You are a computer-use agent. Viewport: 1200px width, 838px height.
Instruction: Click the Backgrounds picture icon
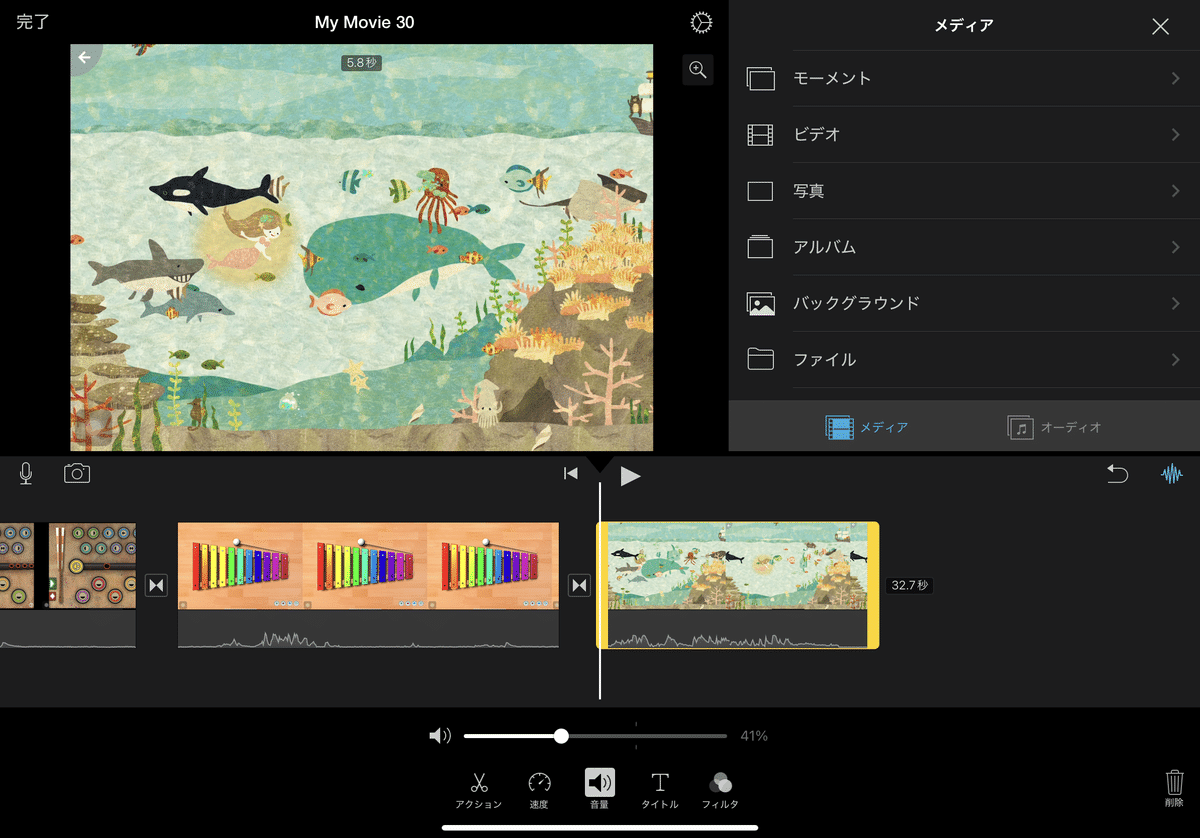(761, 304)
